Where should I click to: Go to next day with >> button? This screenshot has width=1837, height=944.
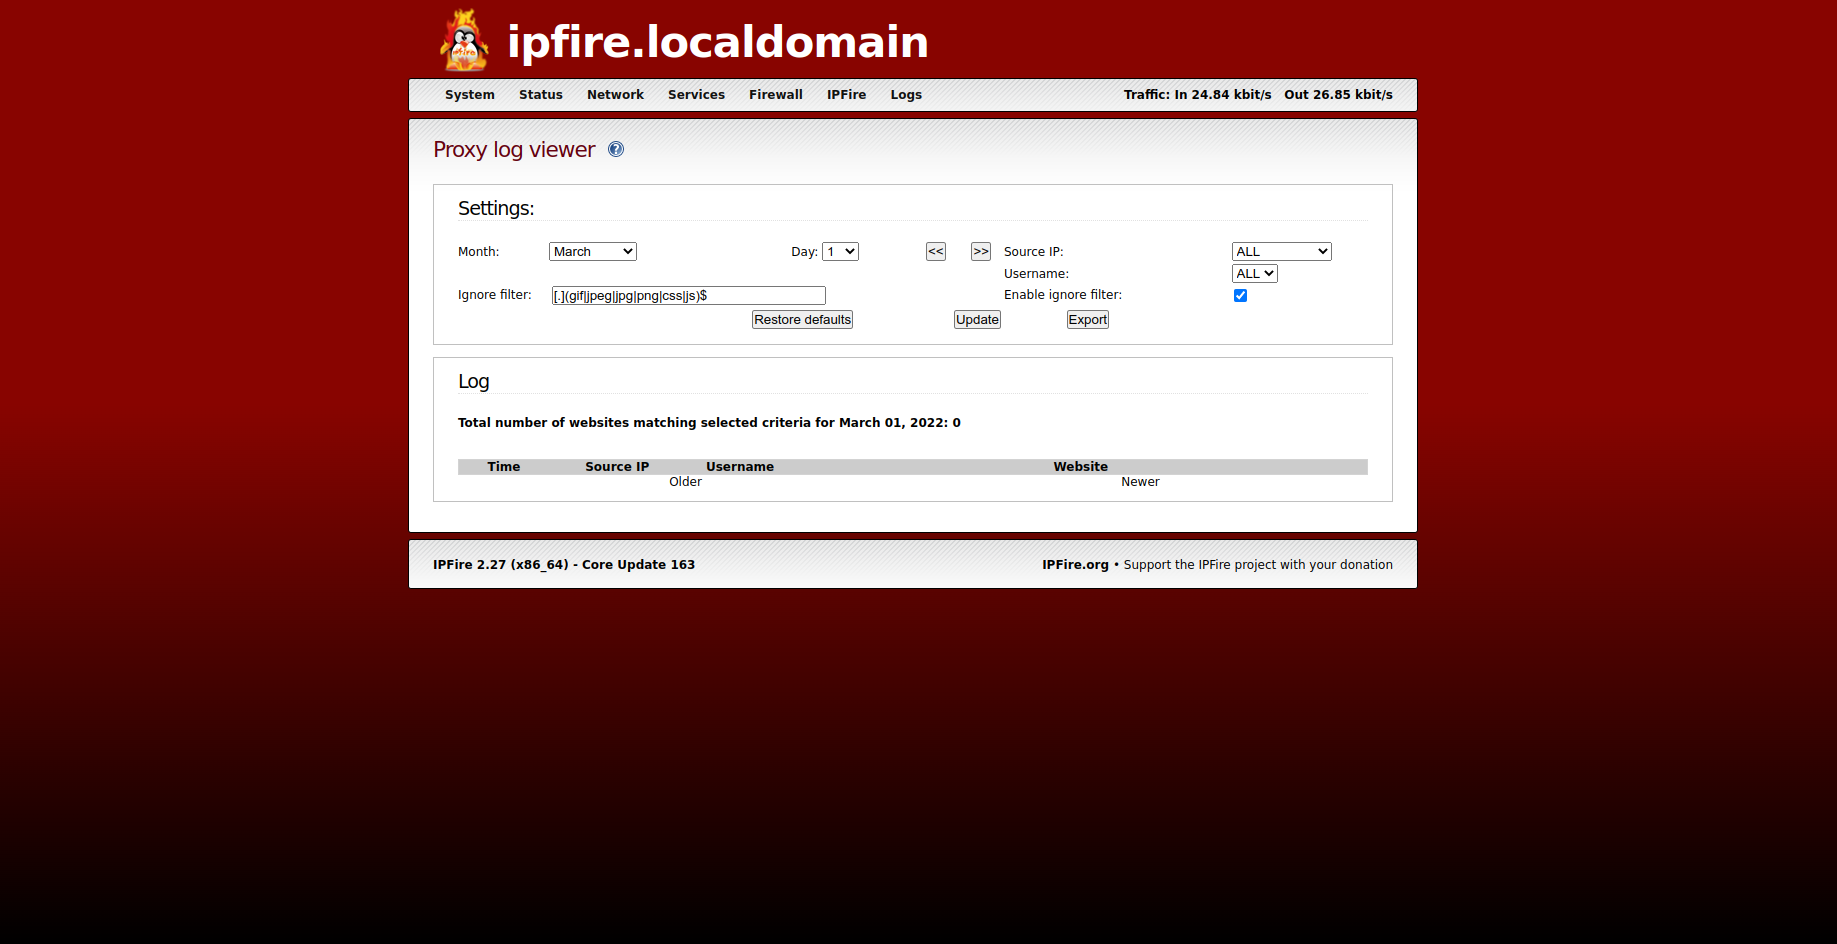(981, 252)
